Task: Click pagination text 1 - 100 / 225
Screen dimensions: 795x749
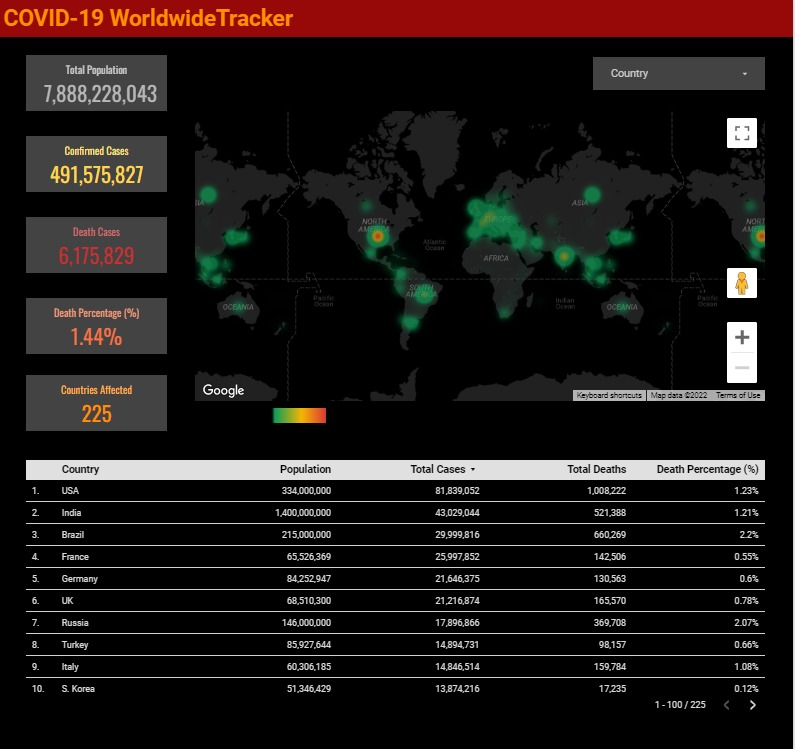Action: [x=680, y=705]
